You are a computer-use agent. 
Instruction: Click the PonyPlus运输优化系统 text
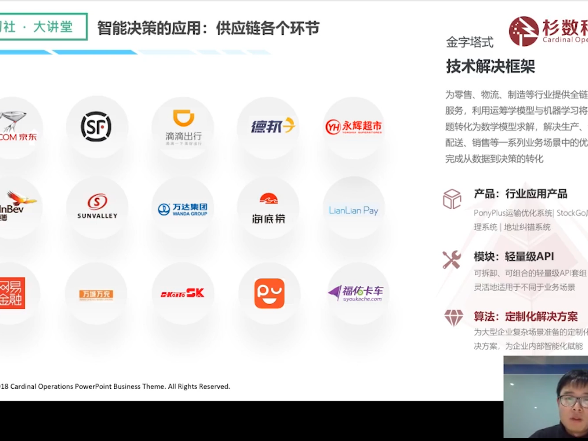coord(513,213)
